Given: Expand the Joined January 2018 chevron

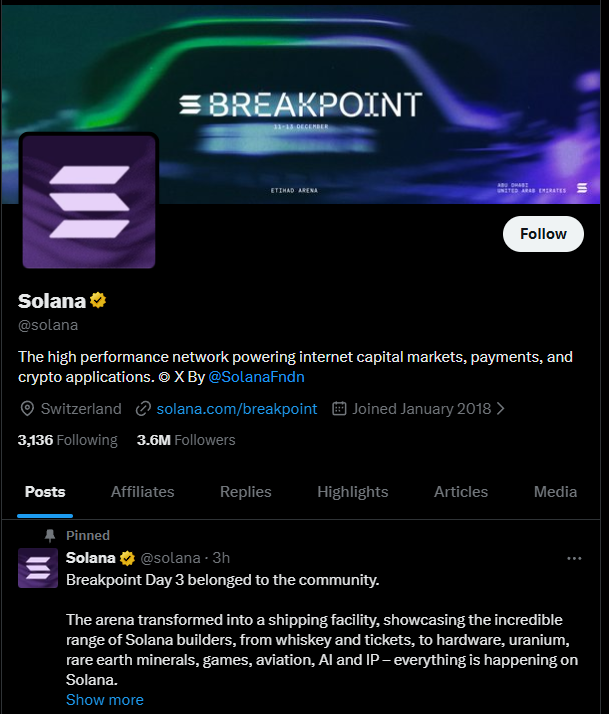Looking at the screenshot, I should 501,408.
